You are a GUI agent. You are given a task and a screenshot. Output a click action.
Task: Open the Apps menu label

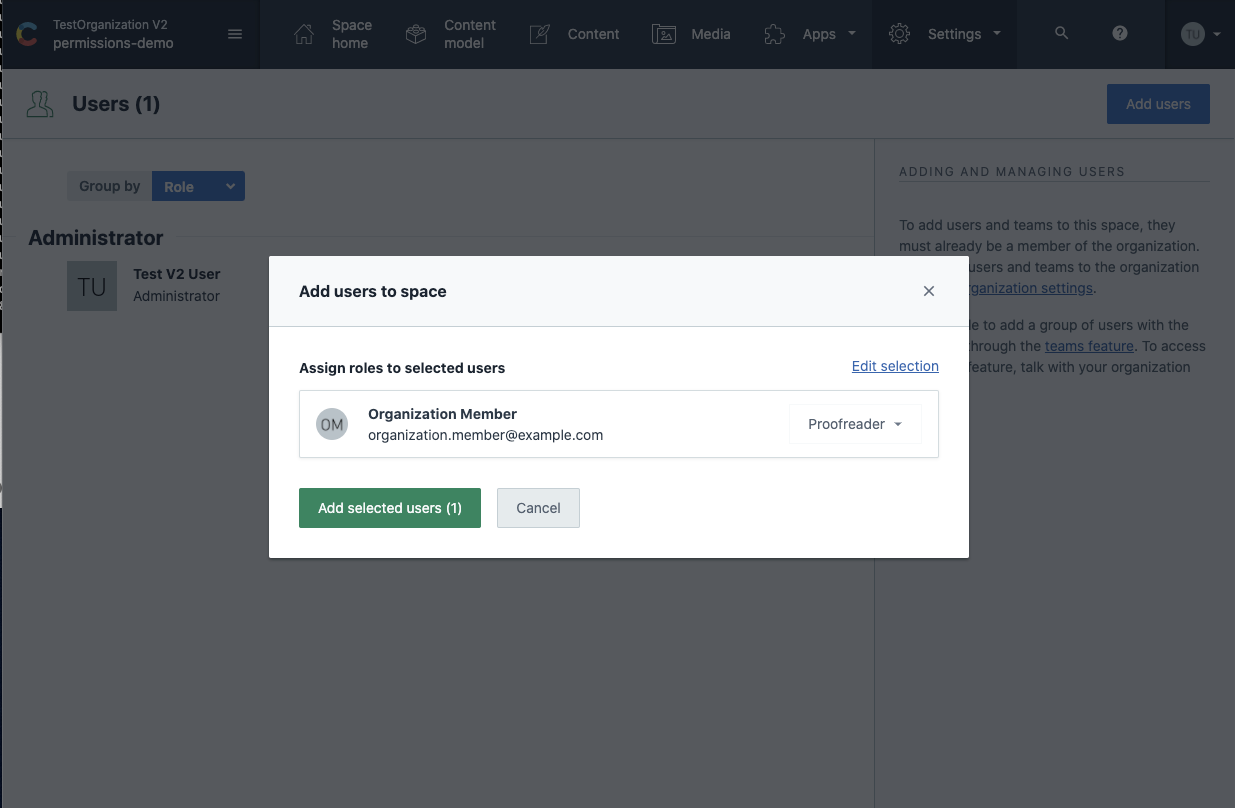click(819, 34)
